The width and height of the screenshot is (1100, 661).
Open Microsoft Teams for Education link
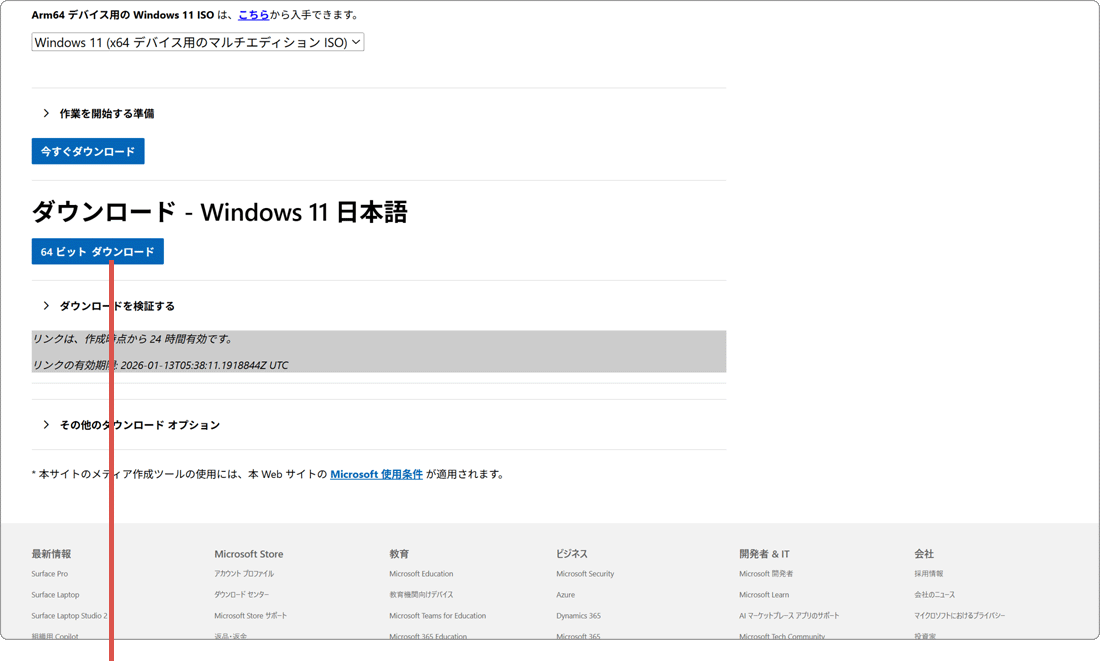(437, 616)
